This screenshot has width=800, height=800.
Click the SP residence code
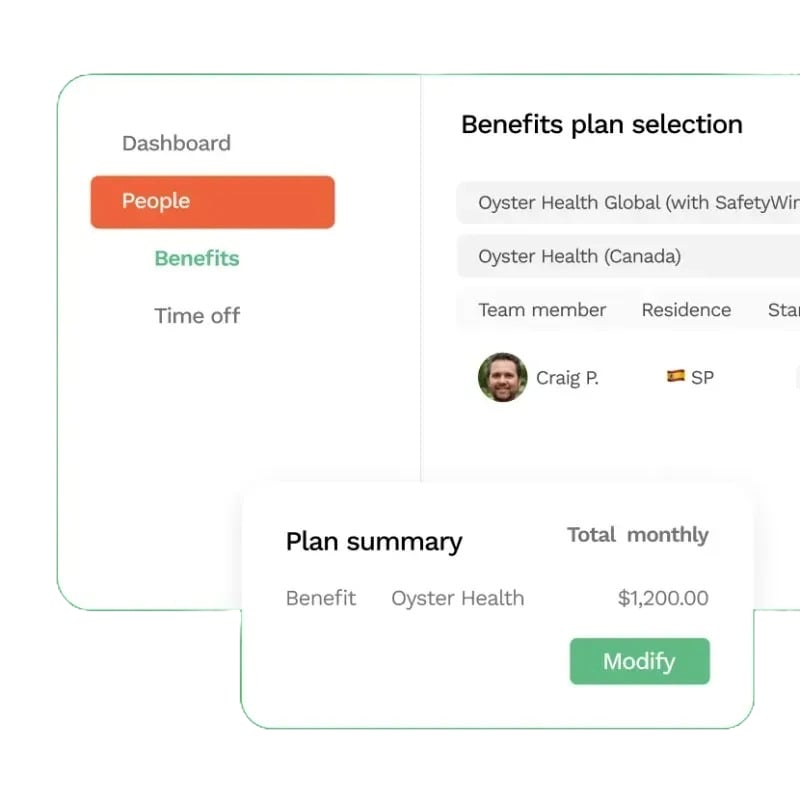click(x=702, y=378)
